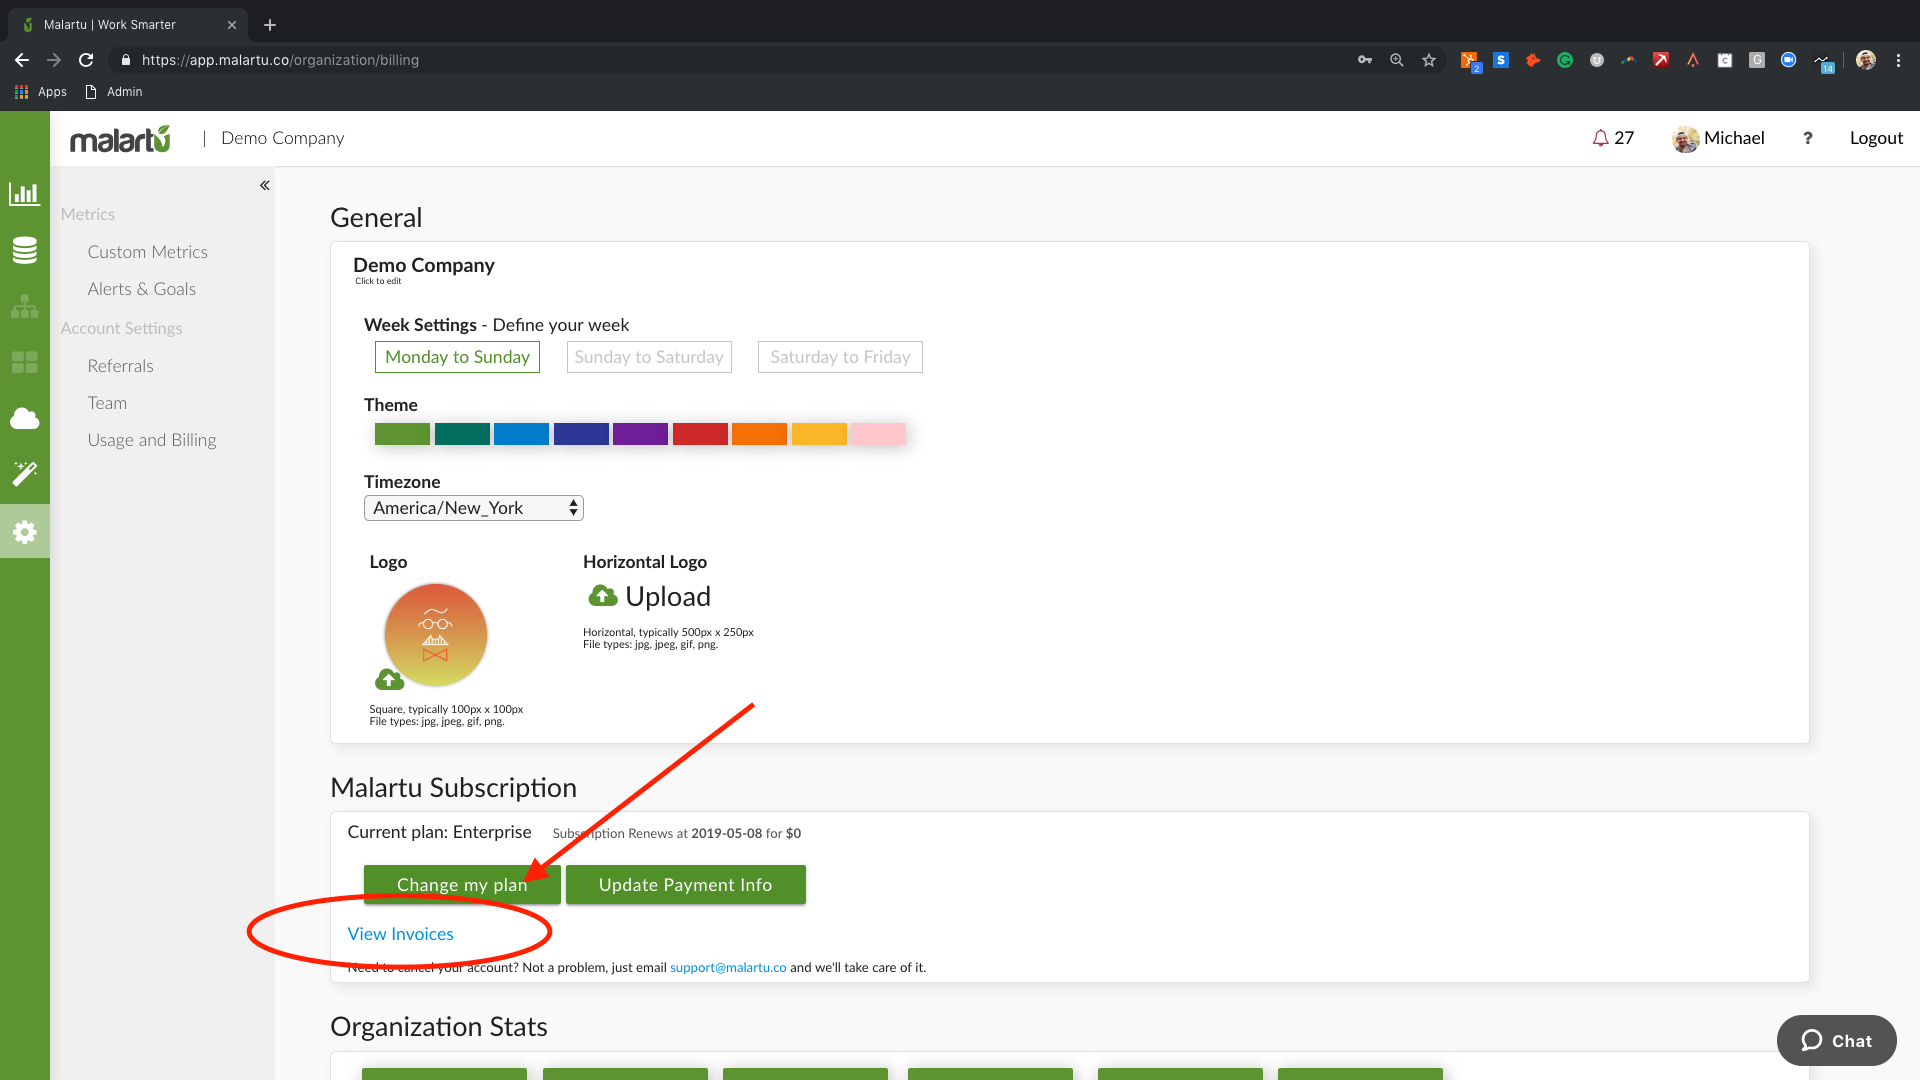
Task: Collapse the side menu with double chevron
Action: (x=265, y=185)
